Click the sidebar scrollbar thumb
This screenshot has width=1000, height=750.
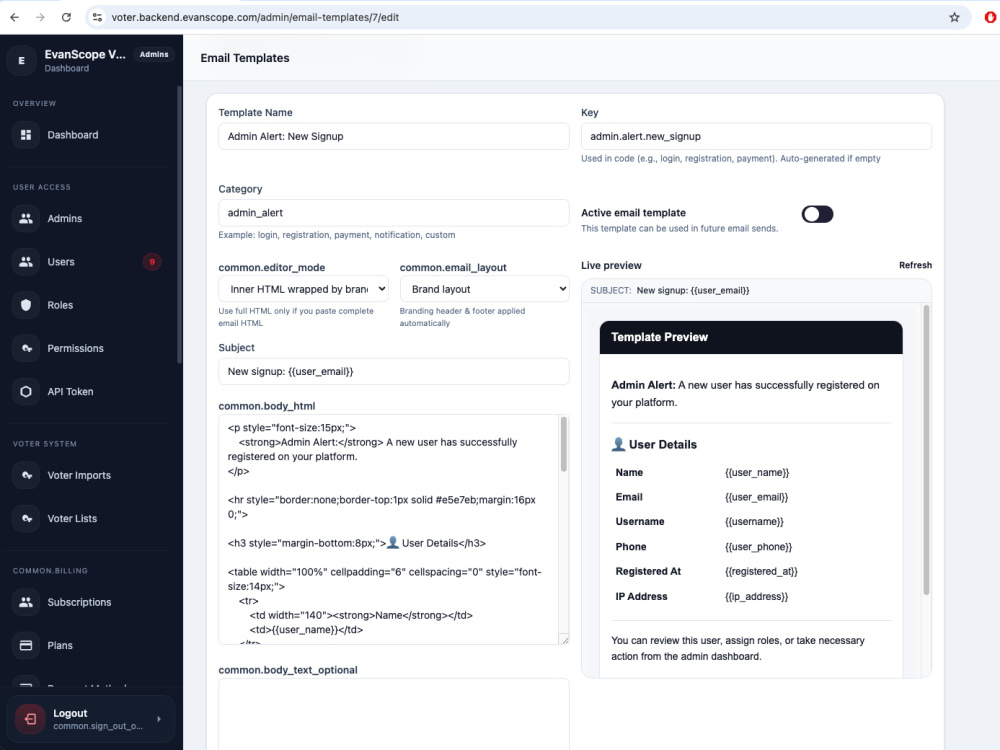(x=179, y=224)
